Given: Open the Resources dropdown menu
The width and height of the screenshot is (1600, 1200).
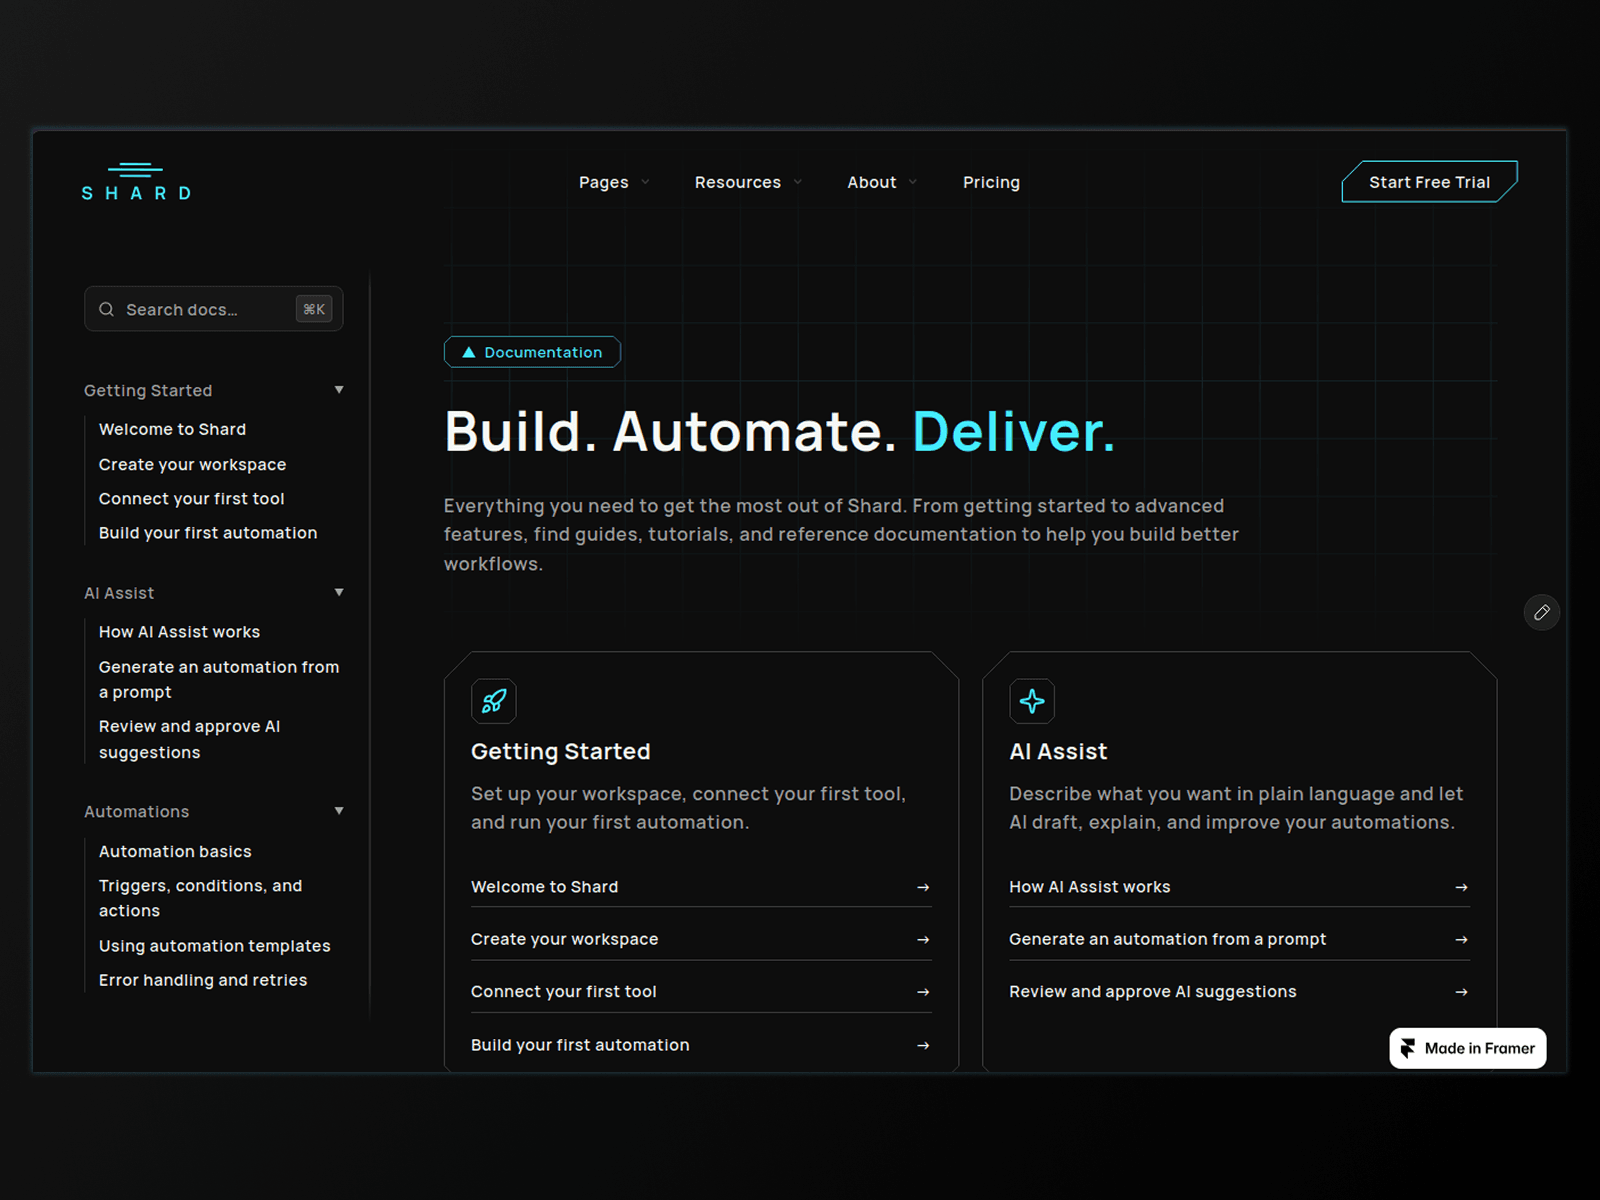Looking at the screenshot, I should (x=748, y=182).
